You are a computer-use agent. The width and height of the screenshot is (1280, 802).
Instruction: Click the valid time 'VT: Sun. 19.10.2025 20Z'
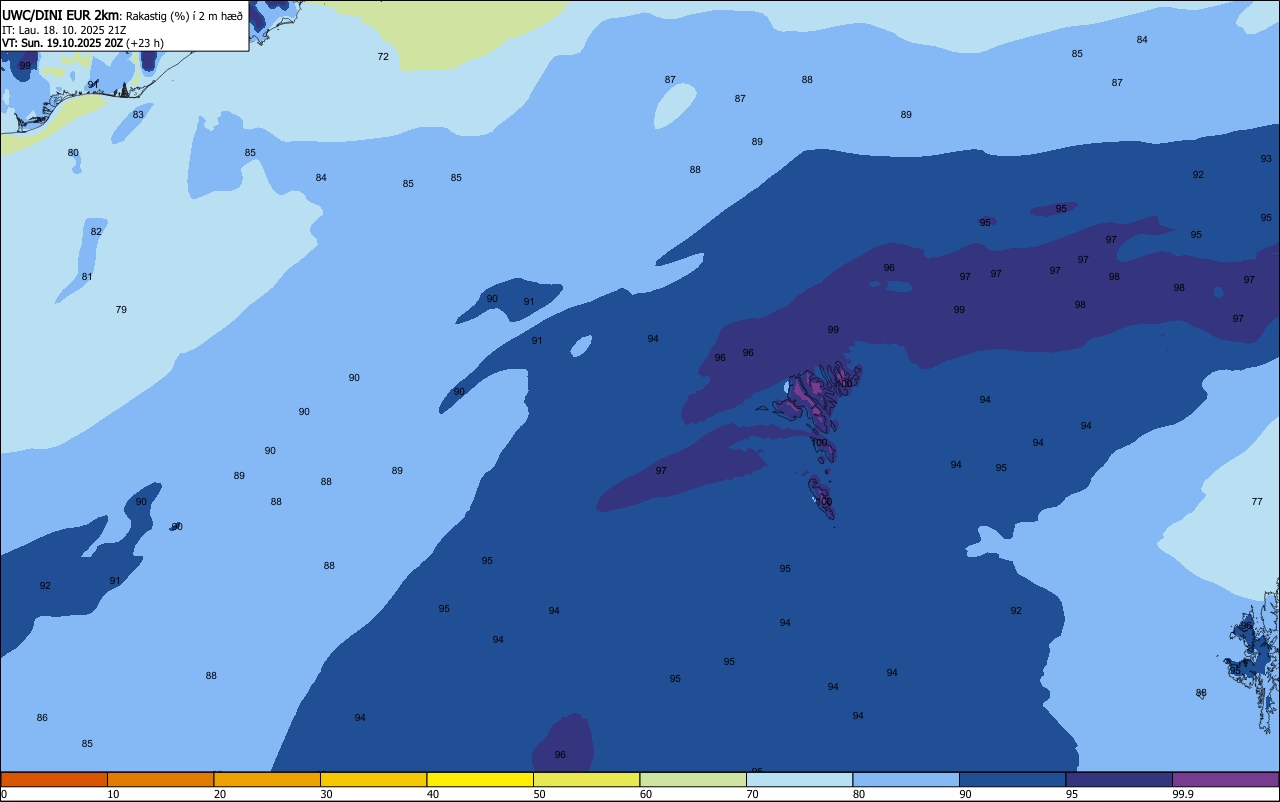(62, 43)
